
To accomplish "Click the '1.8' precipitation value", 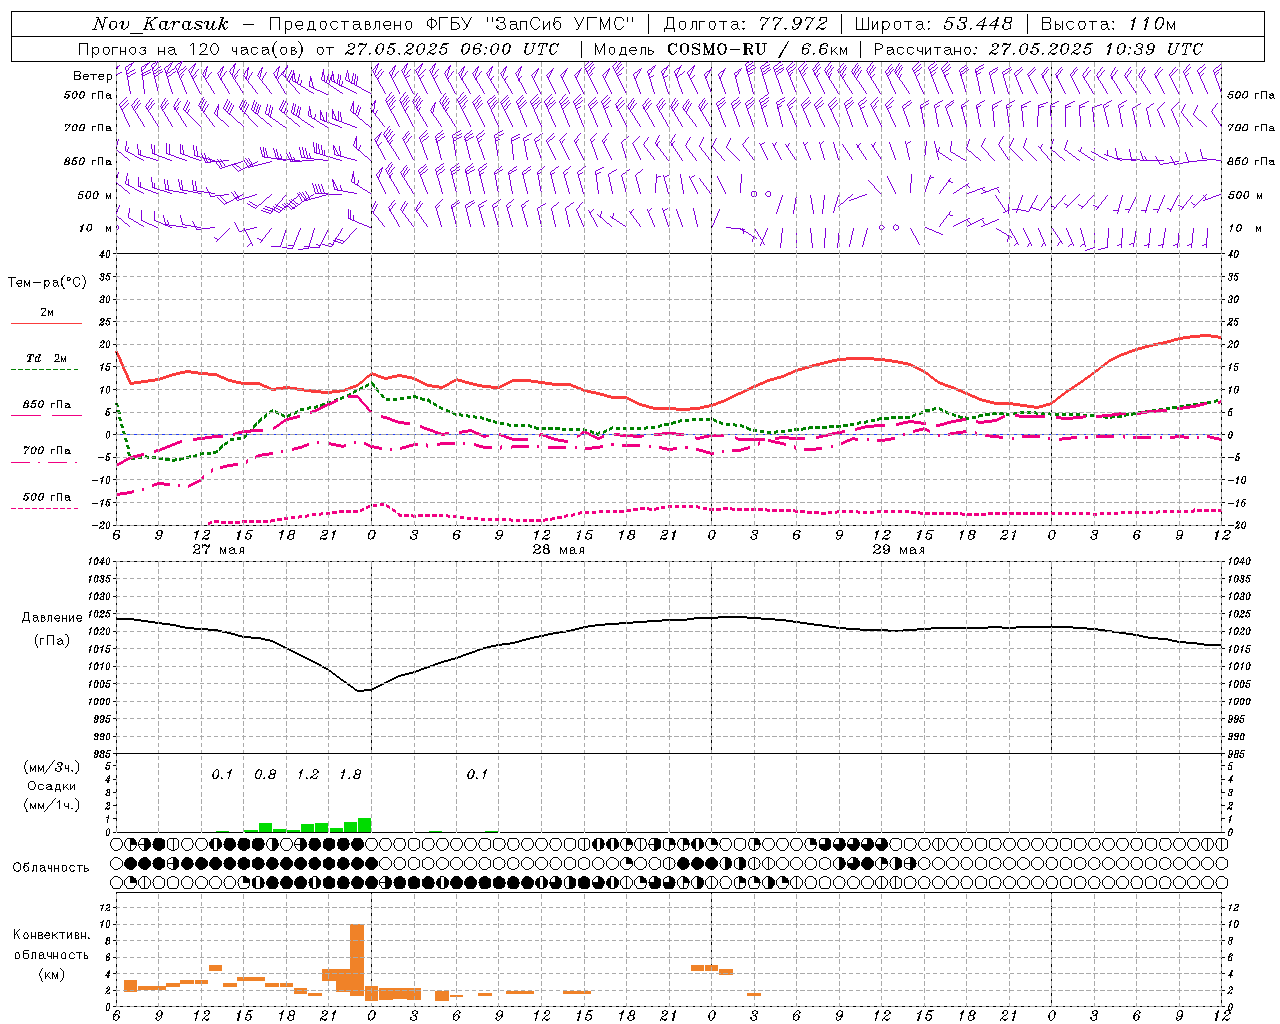I will coord(350,775).
